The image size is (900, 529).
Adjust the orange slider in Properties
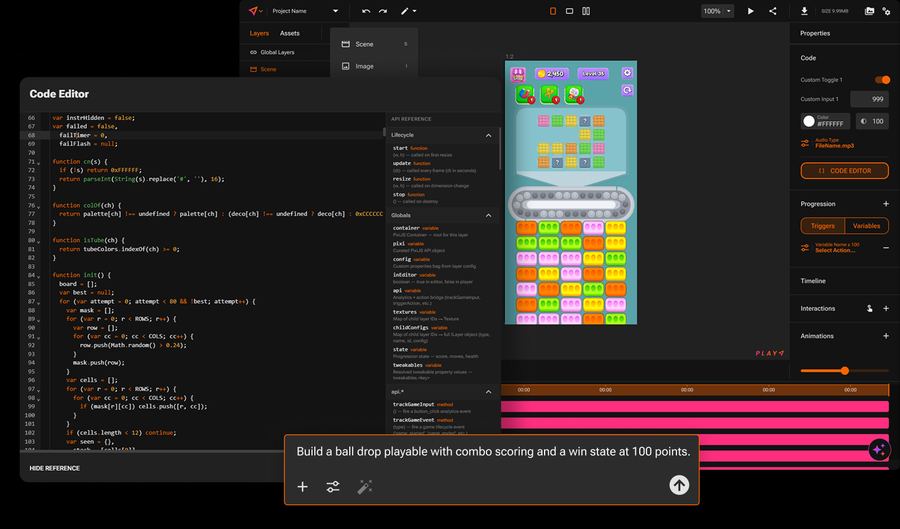pyautogui.click(x=844, y=371)
